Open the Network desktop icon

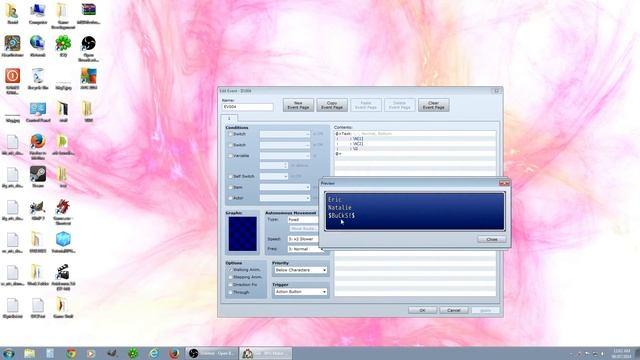[x=38, y=46]
